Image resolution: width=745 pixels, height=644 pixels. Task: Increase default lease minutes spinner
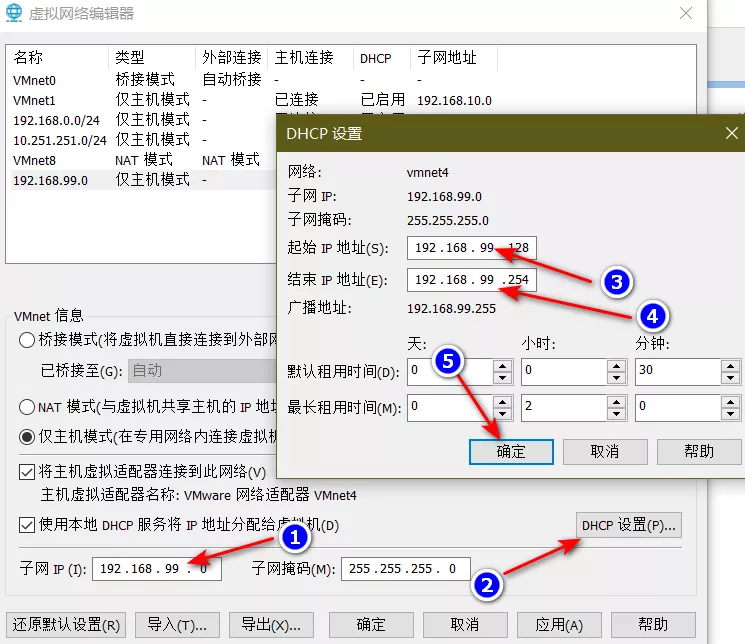730,366
